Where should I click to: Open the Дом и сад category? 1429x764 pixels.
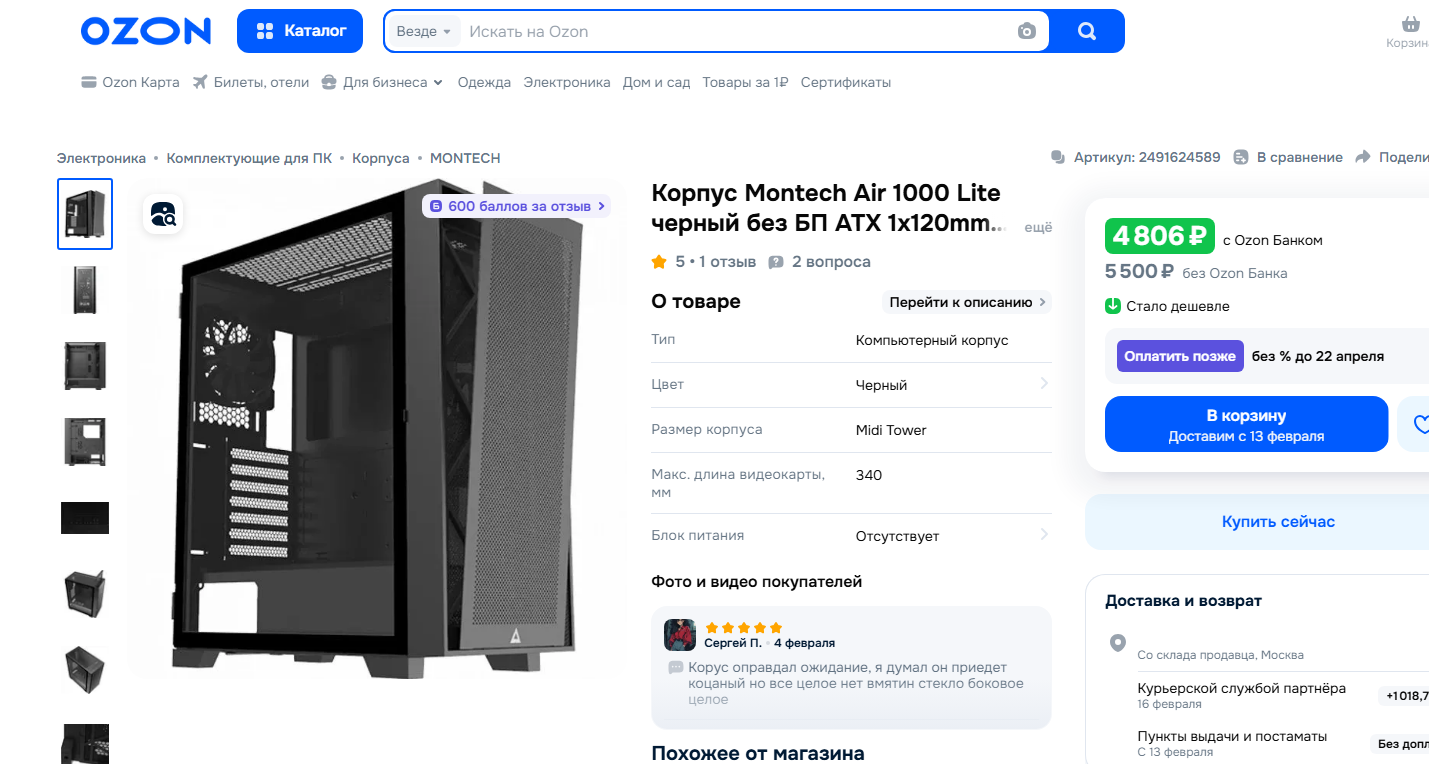(656, 83)
